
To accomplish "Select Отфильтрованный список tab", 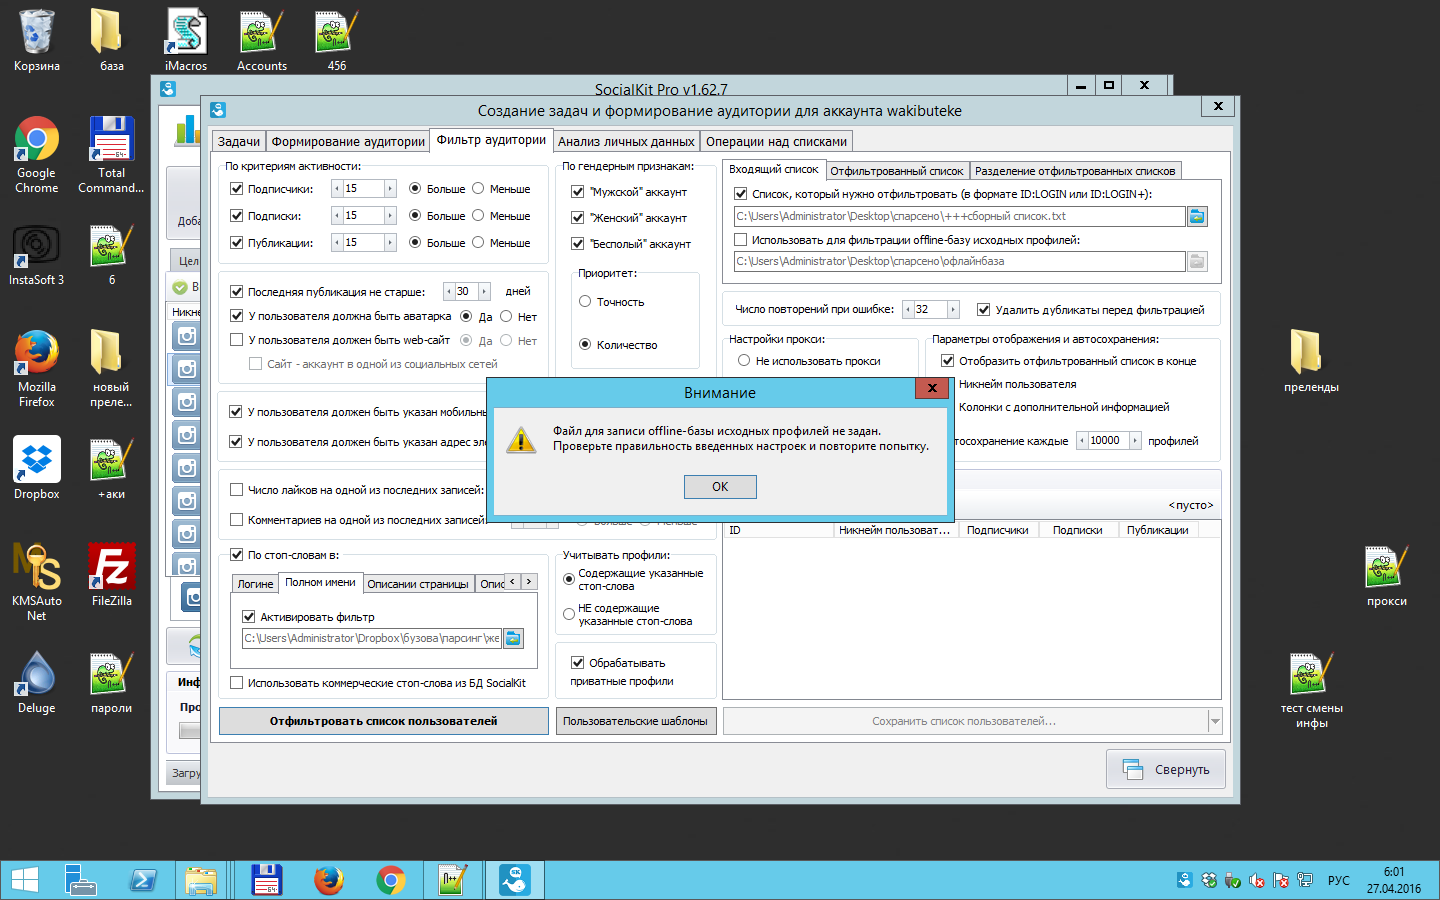I will click(897, 171).
